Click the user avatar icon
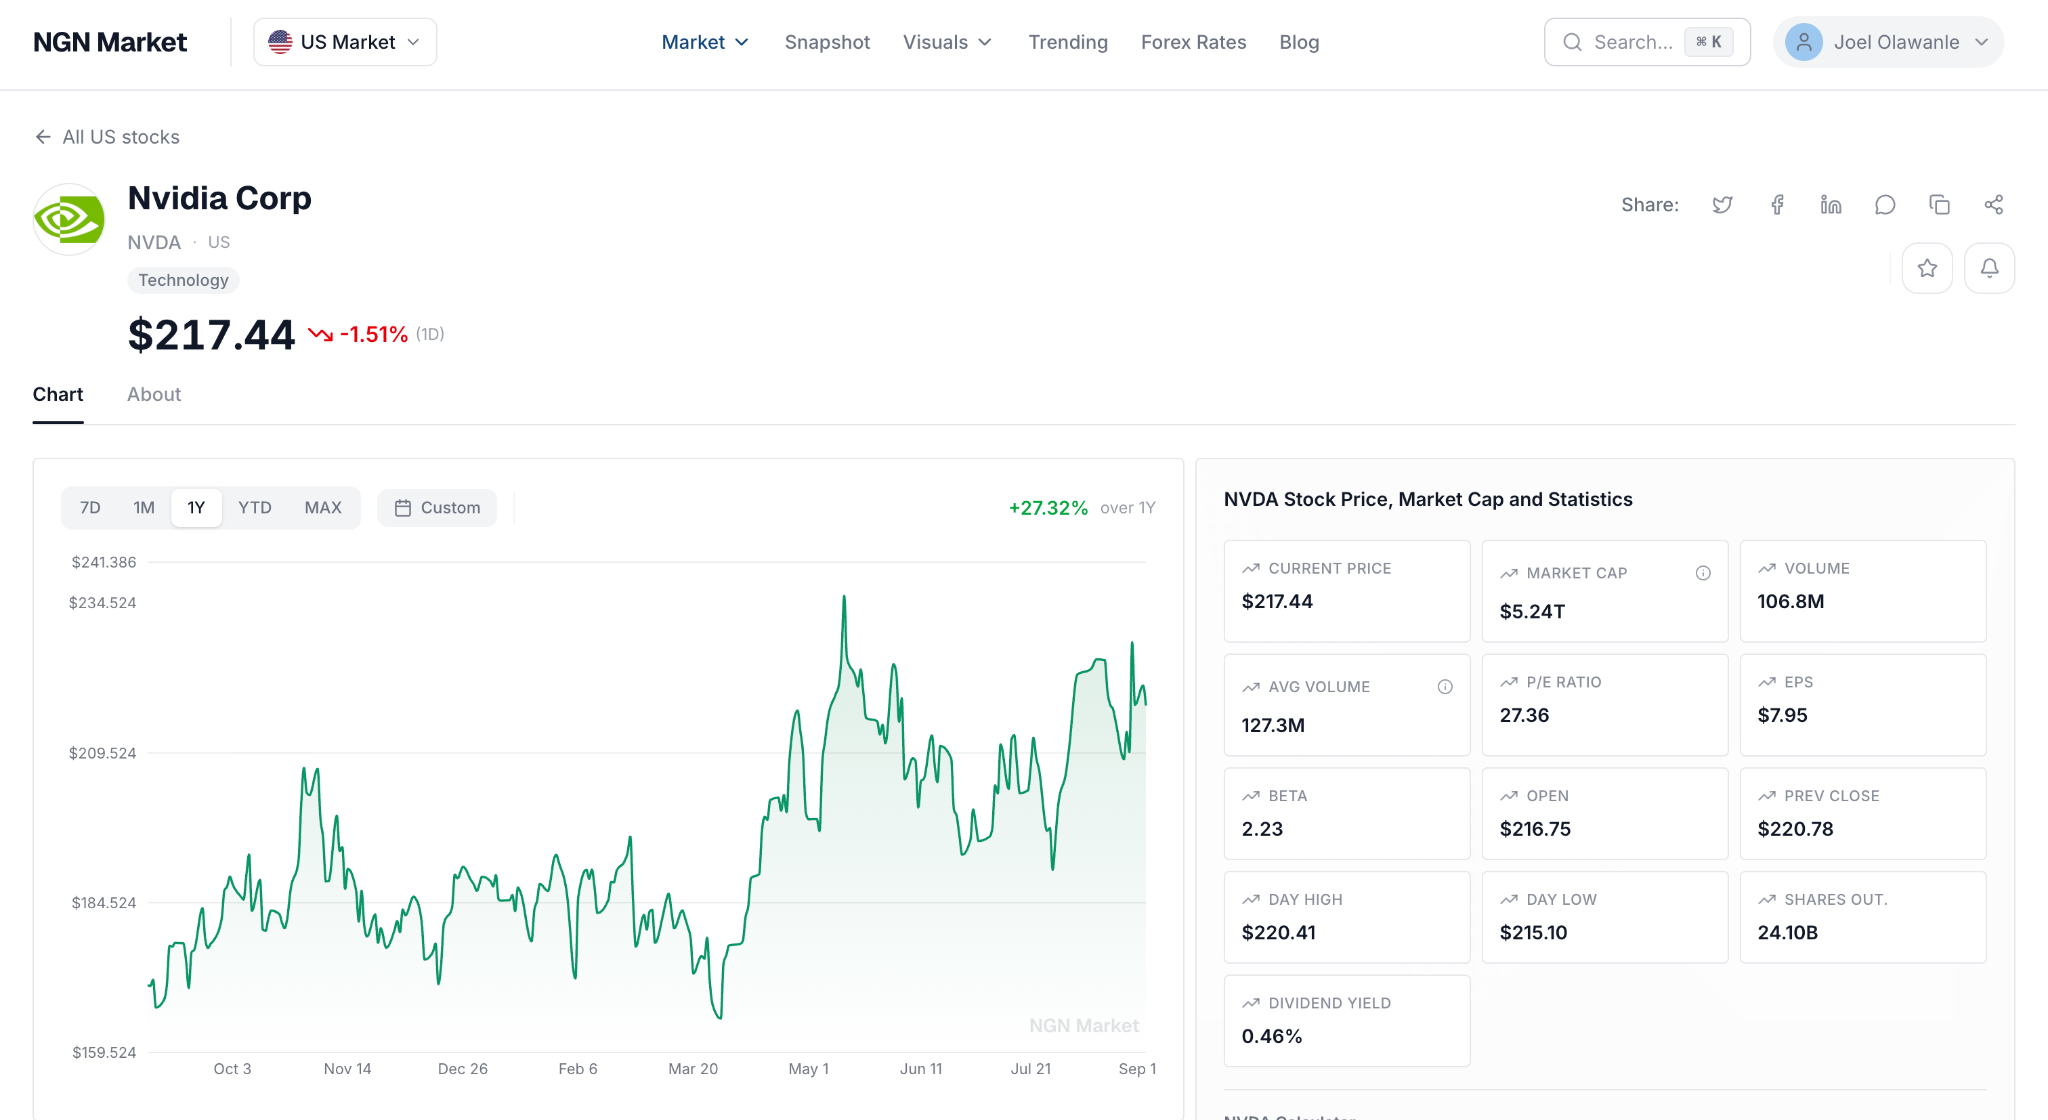Image resolution: width=2048 pixels, height=1120 pixels. tap(1804, 42)
